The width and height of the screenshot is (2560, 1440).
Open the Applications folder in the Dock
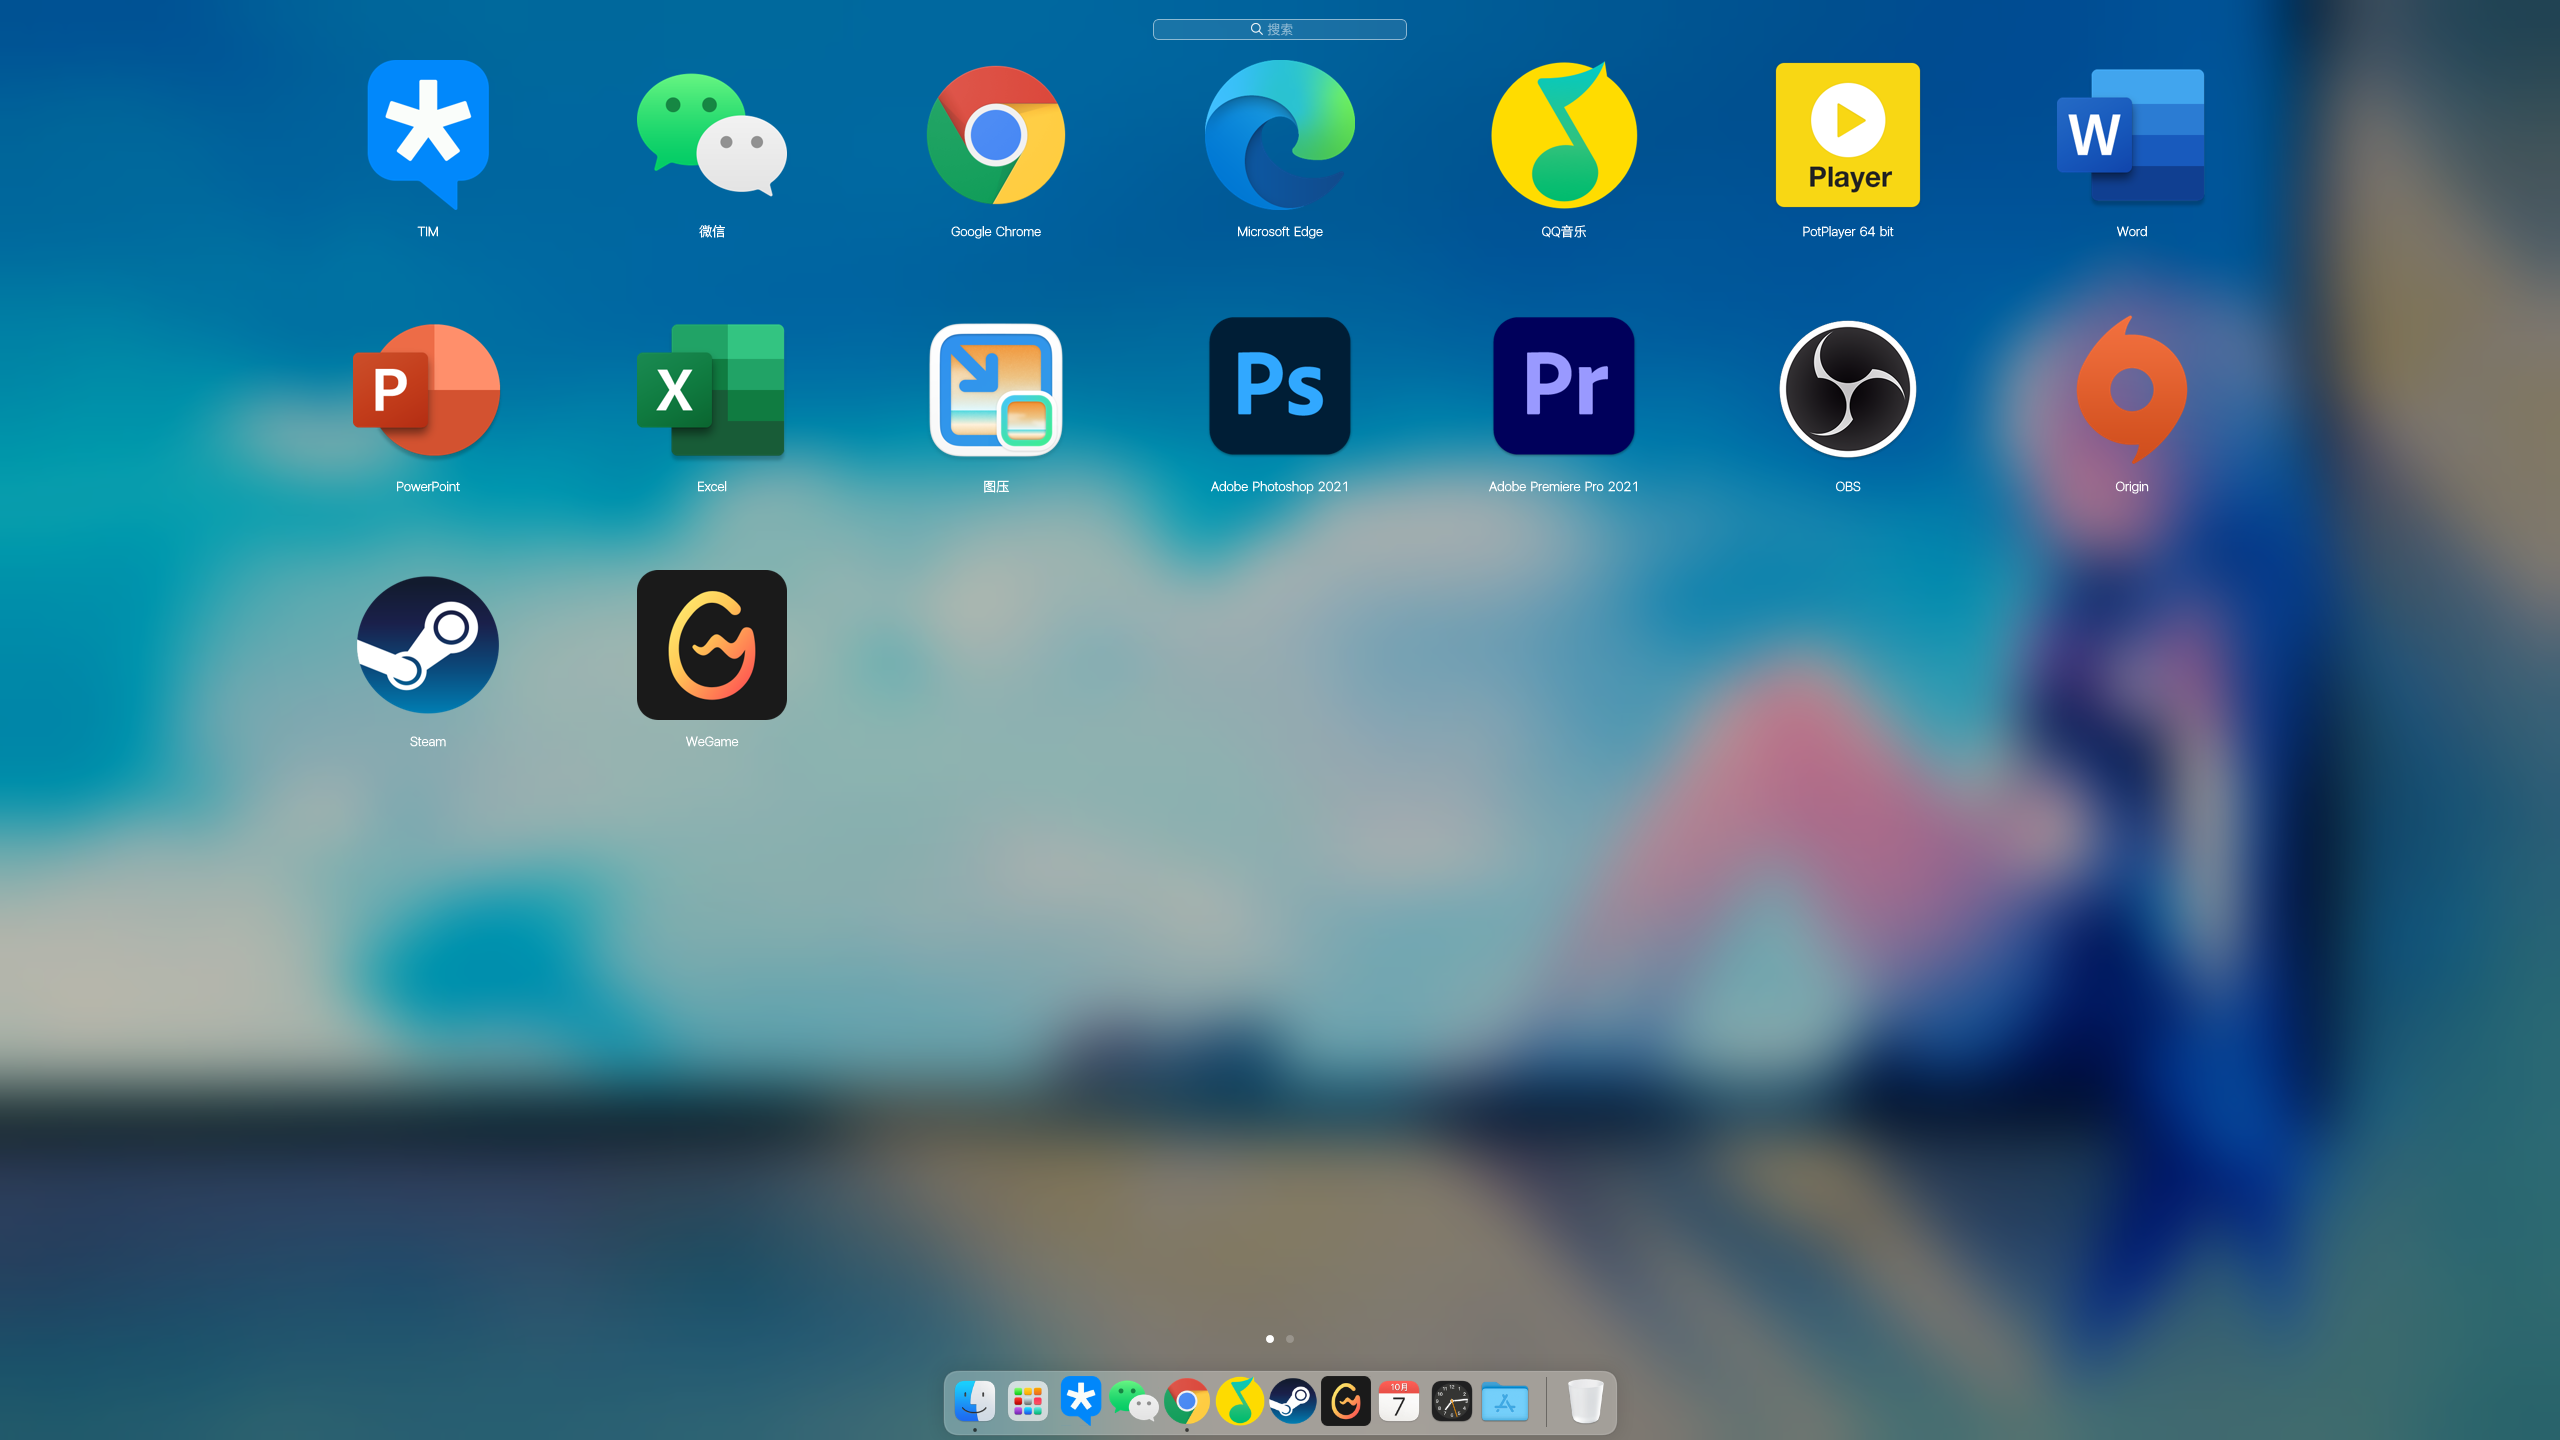click(1505, 1401)
